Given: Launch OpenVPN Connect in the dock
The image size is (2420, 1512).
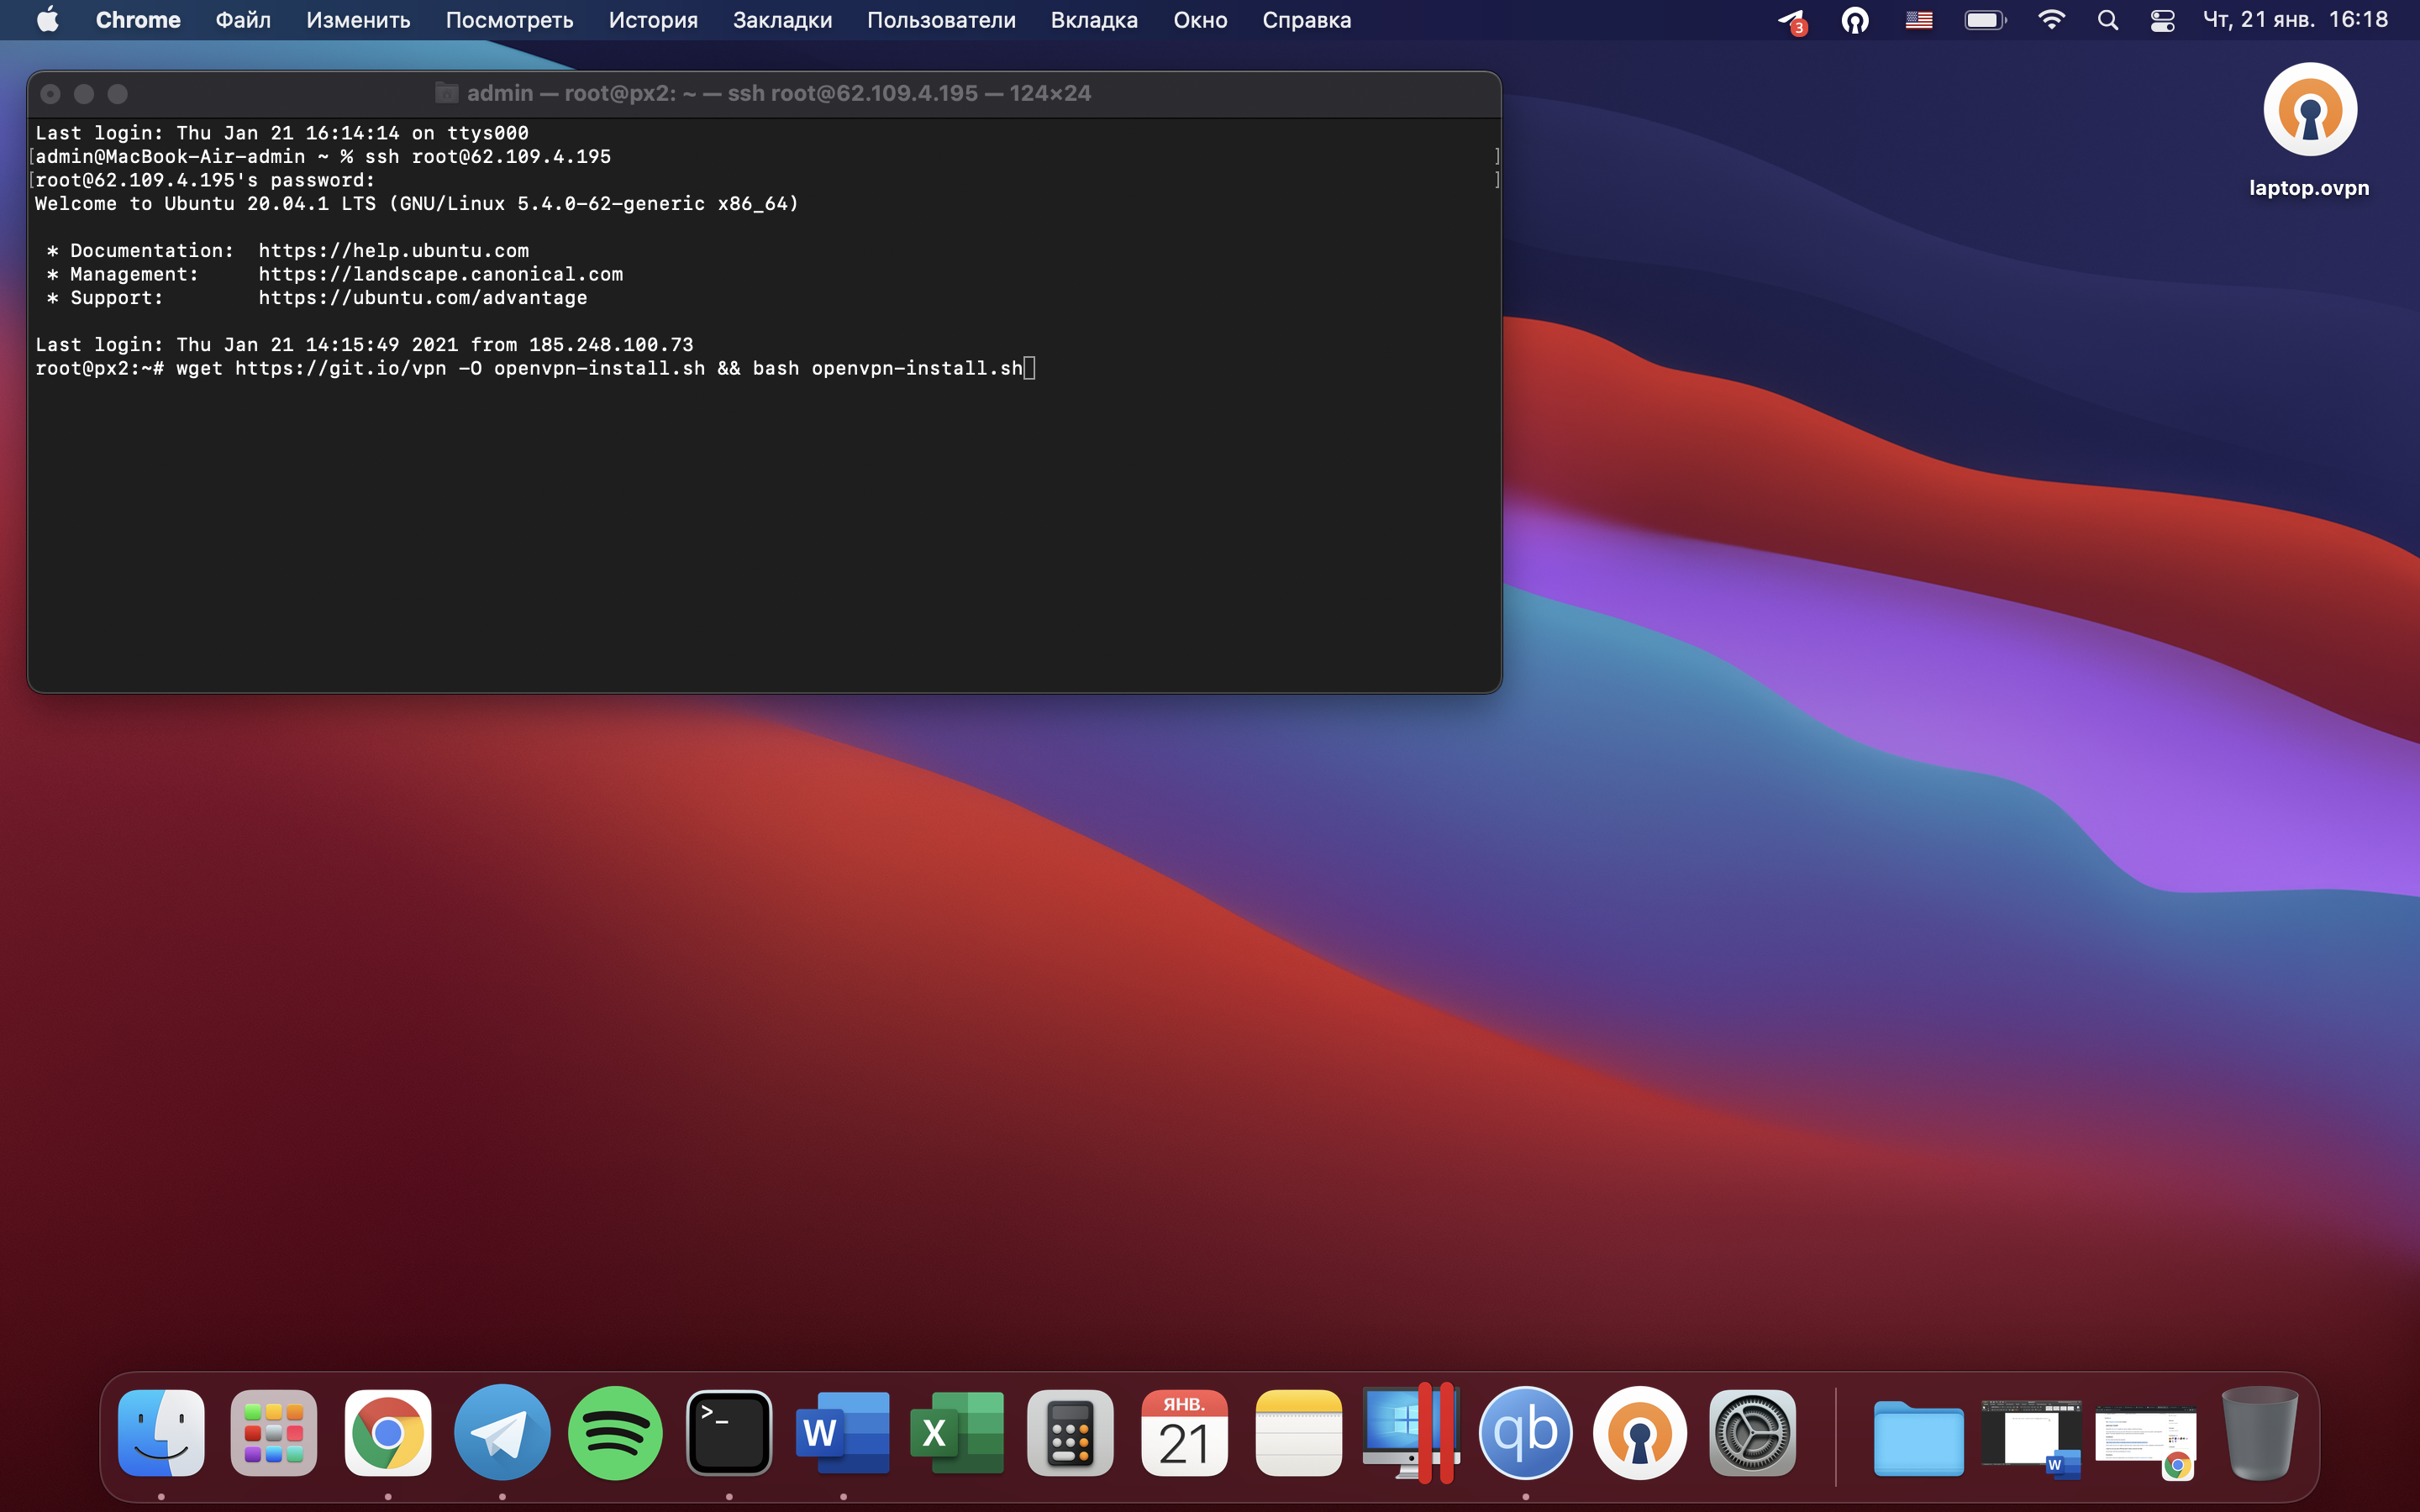Looking at the screenshot, I should pyautogui.click(x=1639, y=1433).
